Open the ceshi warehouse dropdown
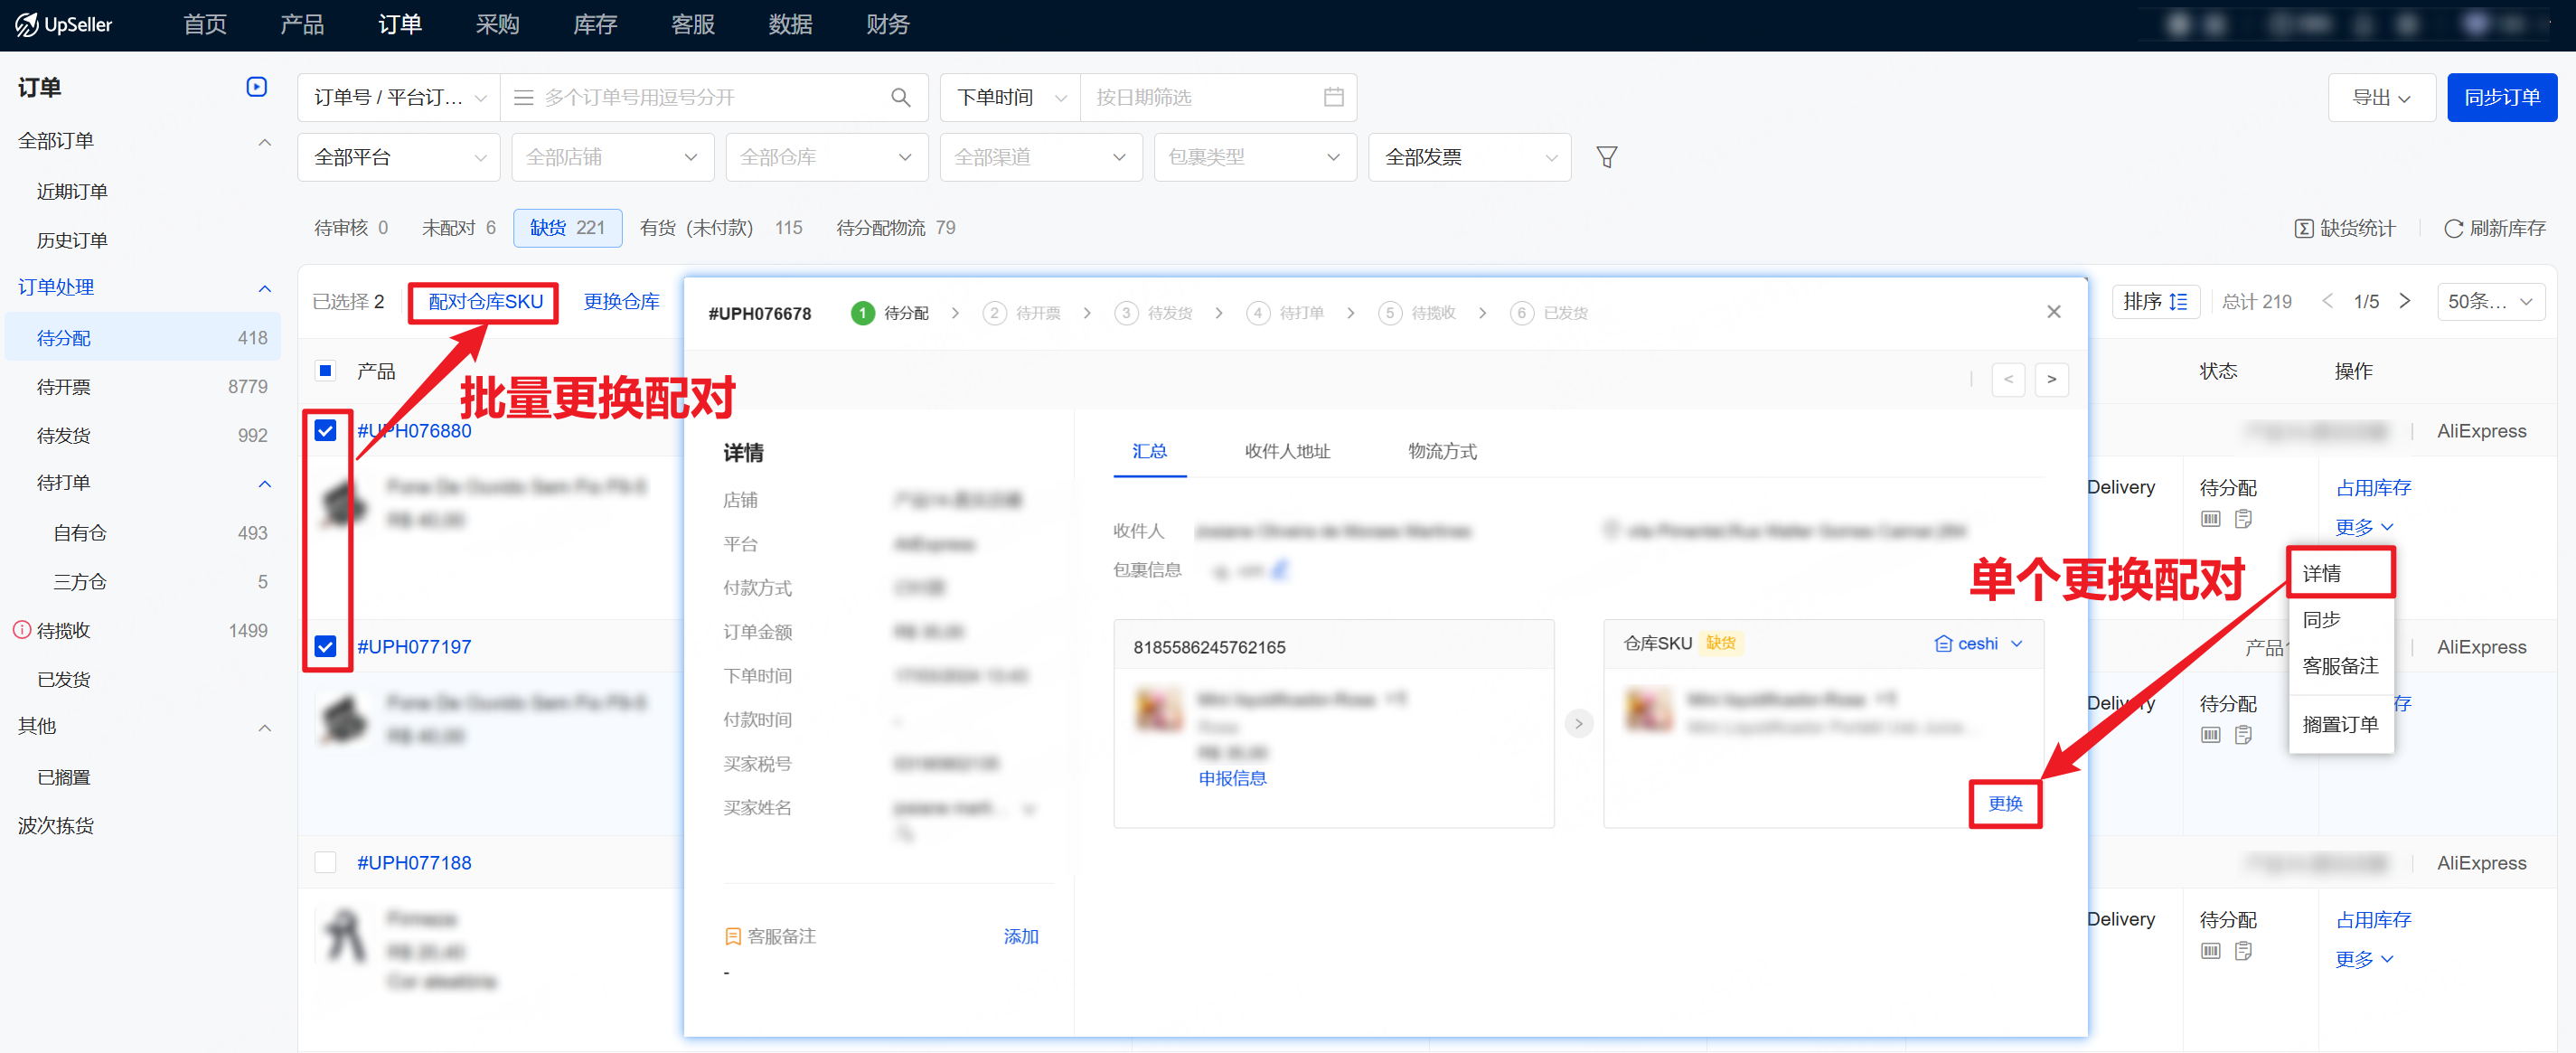The image size is (2576, 1053). tap(1979, 643)
